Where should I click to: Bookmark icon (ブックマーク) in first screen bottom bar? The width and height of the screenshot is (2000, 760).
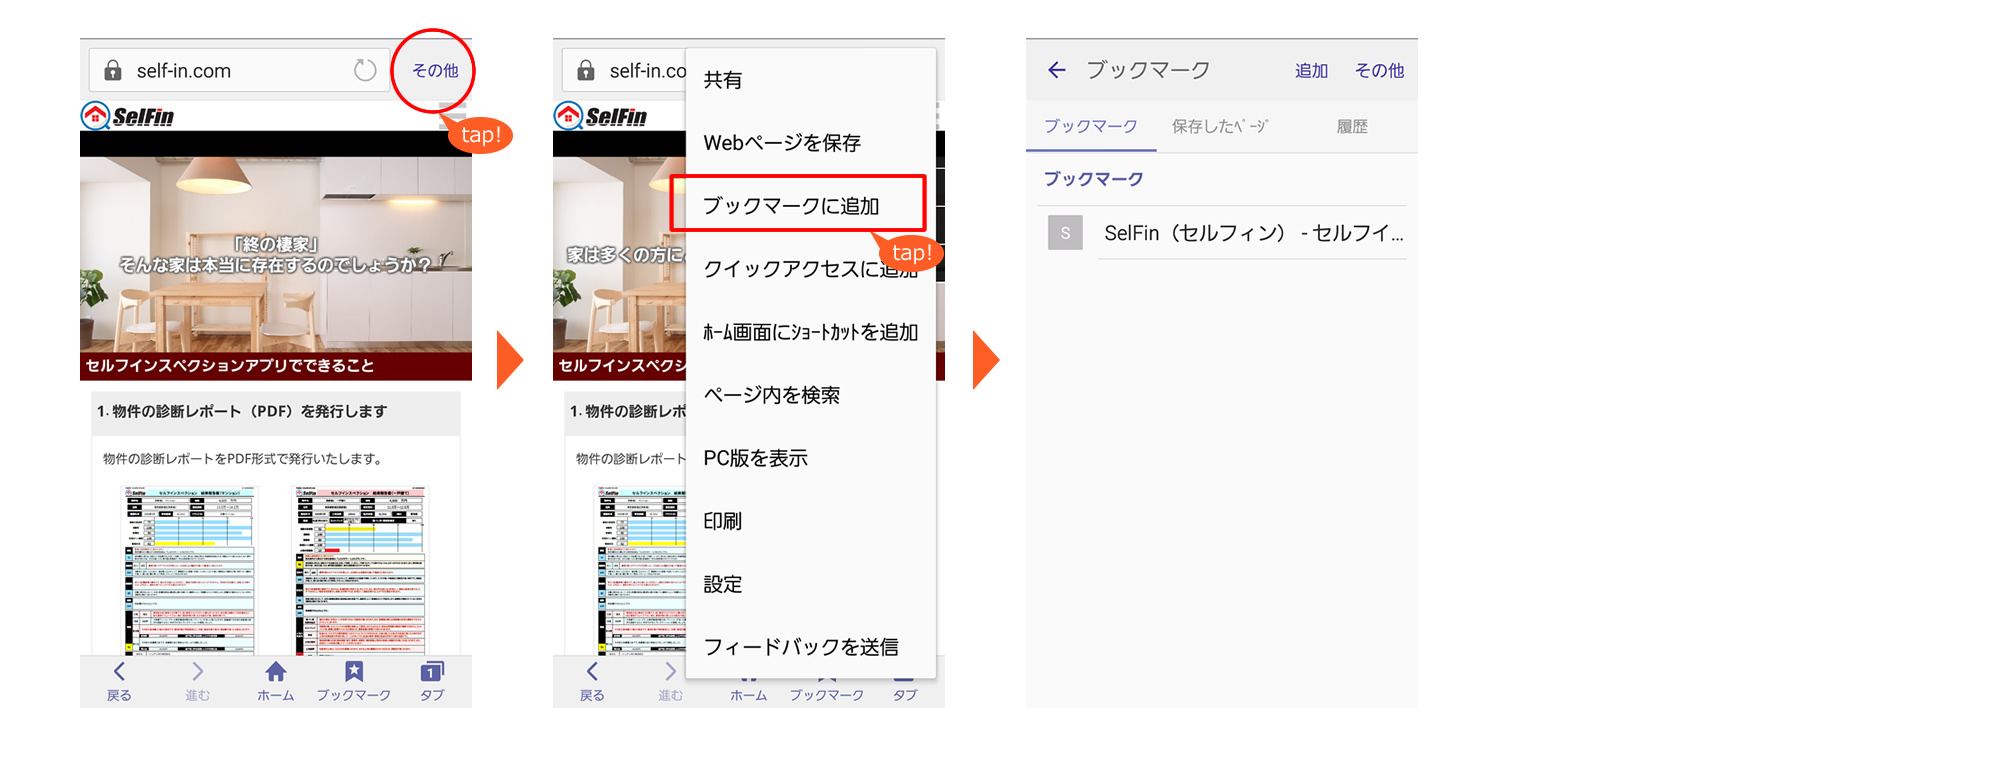coord(353,681)
